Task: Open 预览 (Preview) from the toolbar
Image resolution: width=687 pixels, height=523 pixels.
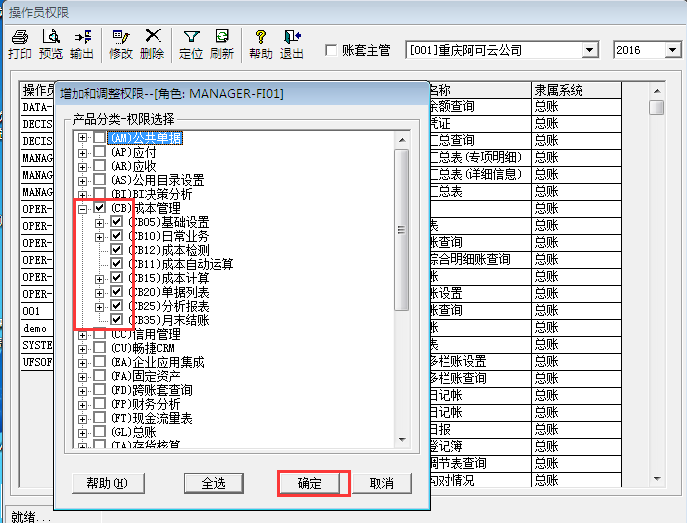Action: tap(51, 44)
